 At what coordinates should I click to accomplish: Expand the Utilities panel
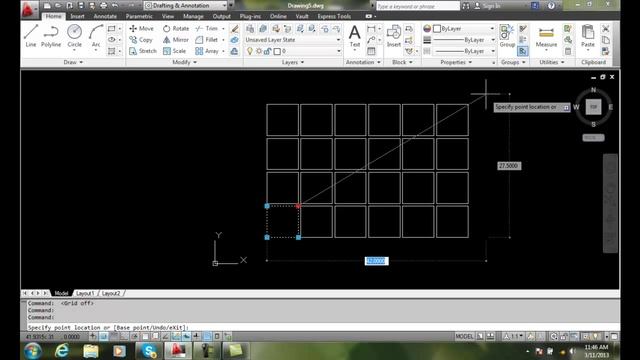(551, 62)
